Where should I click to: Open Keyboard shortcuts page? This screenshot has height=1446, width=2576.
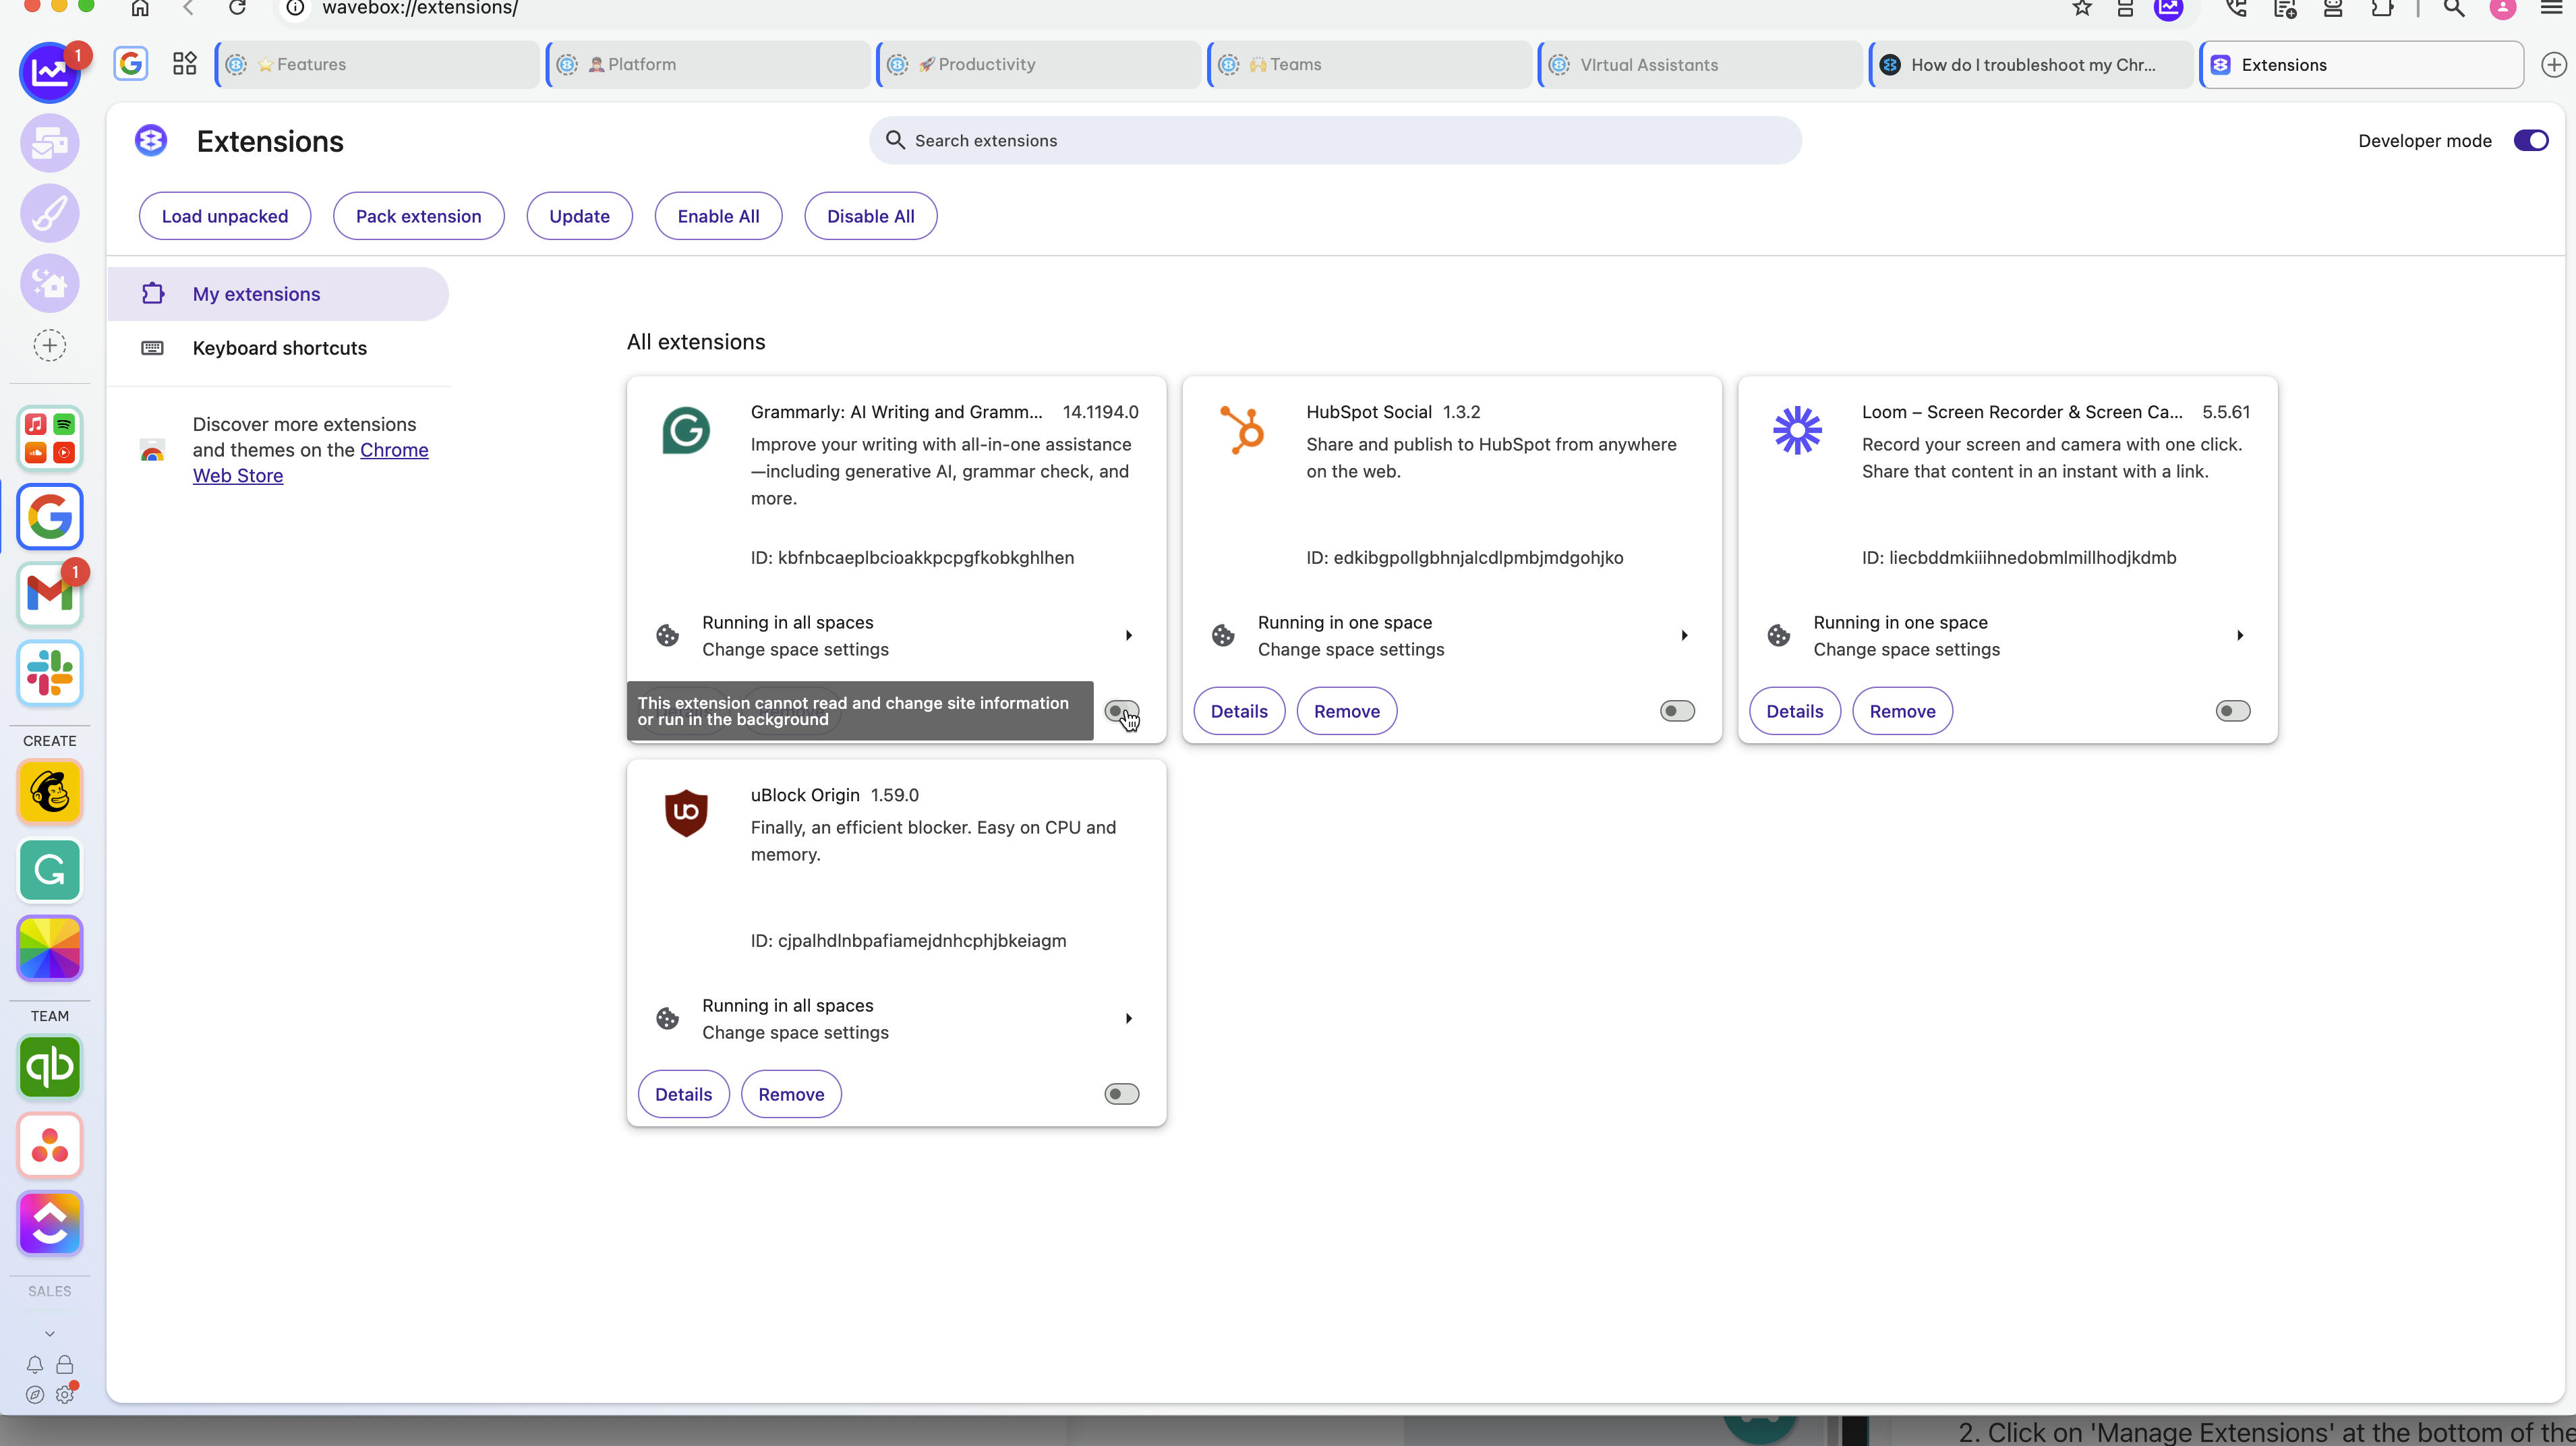[x=278, y=348]
